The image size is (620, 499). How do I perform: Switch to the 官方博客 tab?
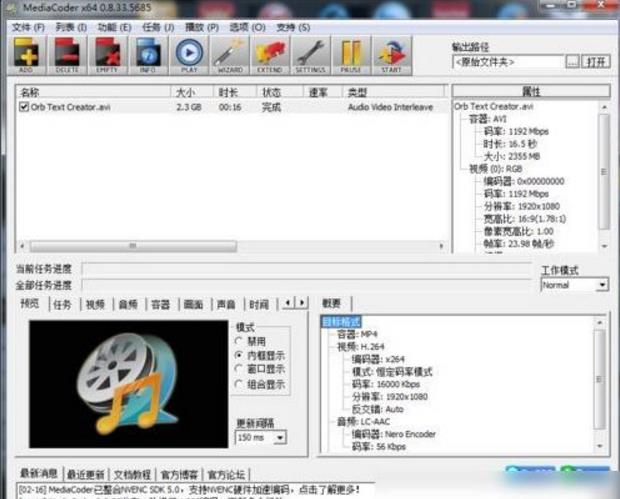[x=179, y=474]
